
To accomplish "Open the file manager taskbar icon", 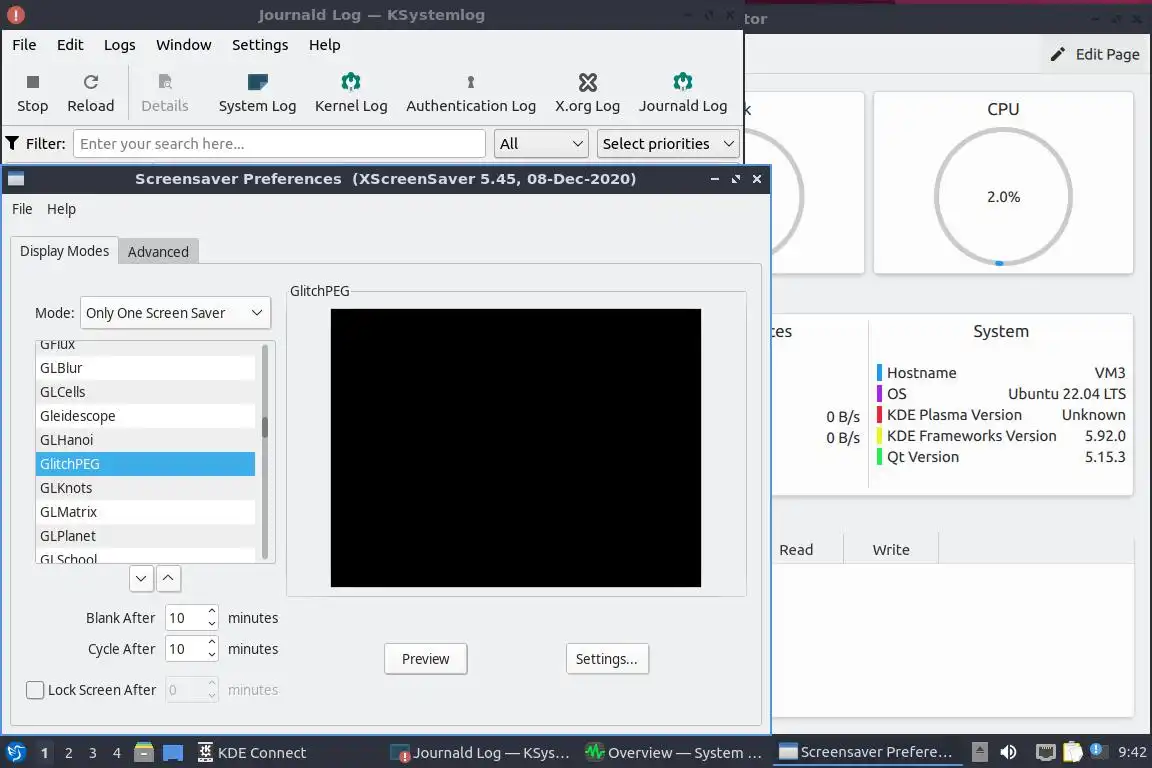I will click(144, 752).
